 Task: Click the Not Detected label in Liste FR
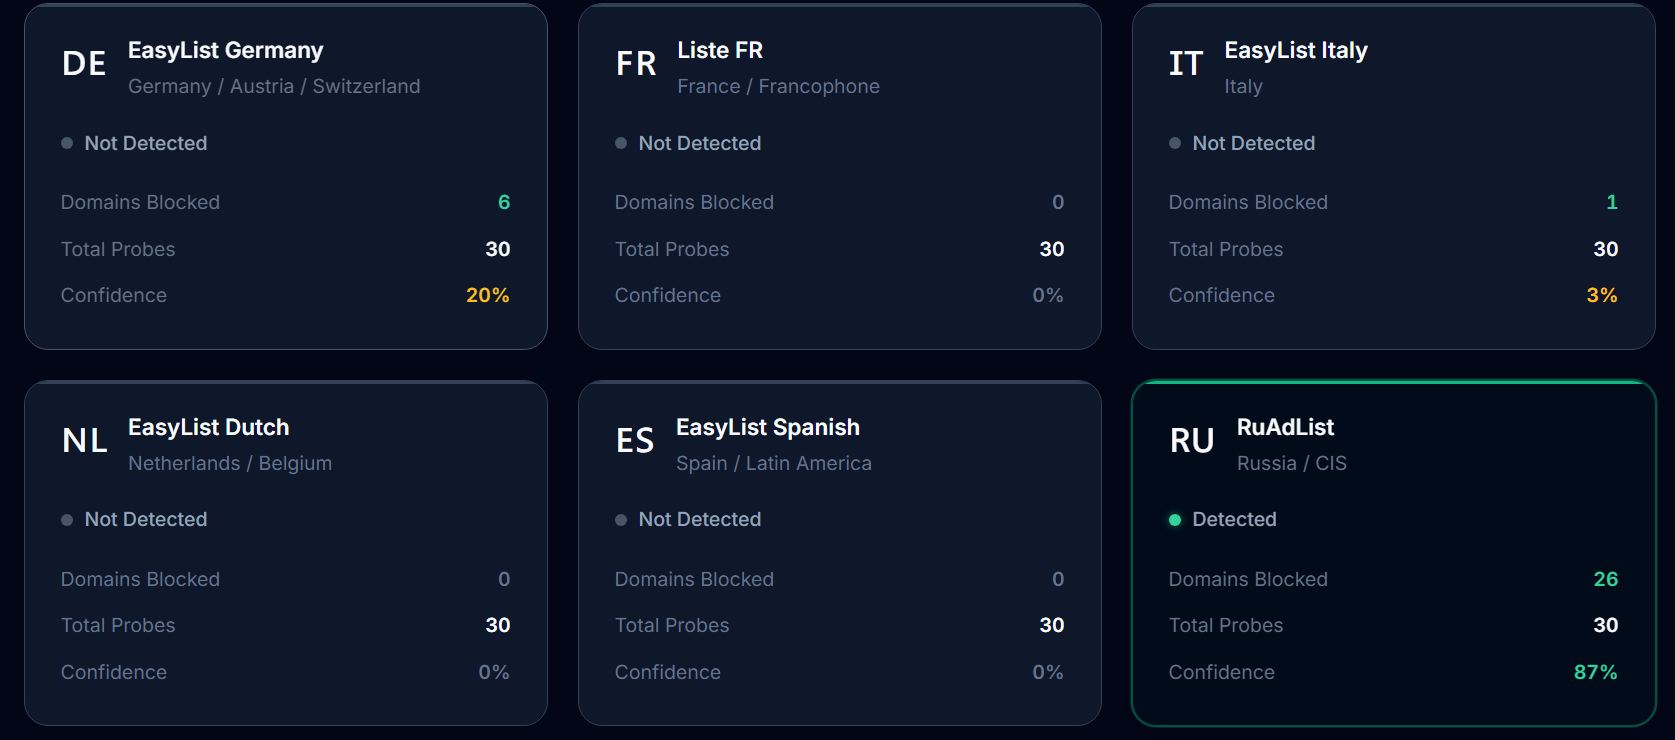coord(700,143)
